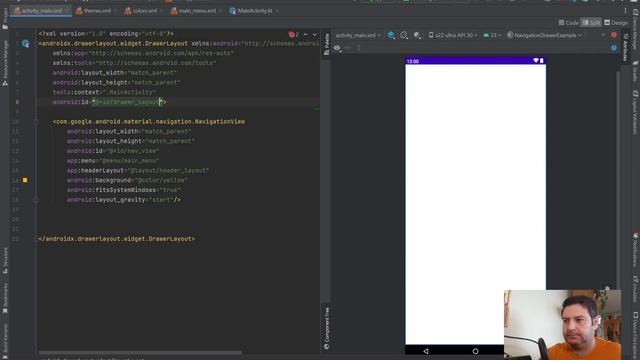This screenshot has height=360, width=640.
Task: Click the NavigationView opening tag text
Action: pos(149,122)
